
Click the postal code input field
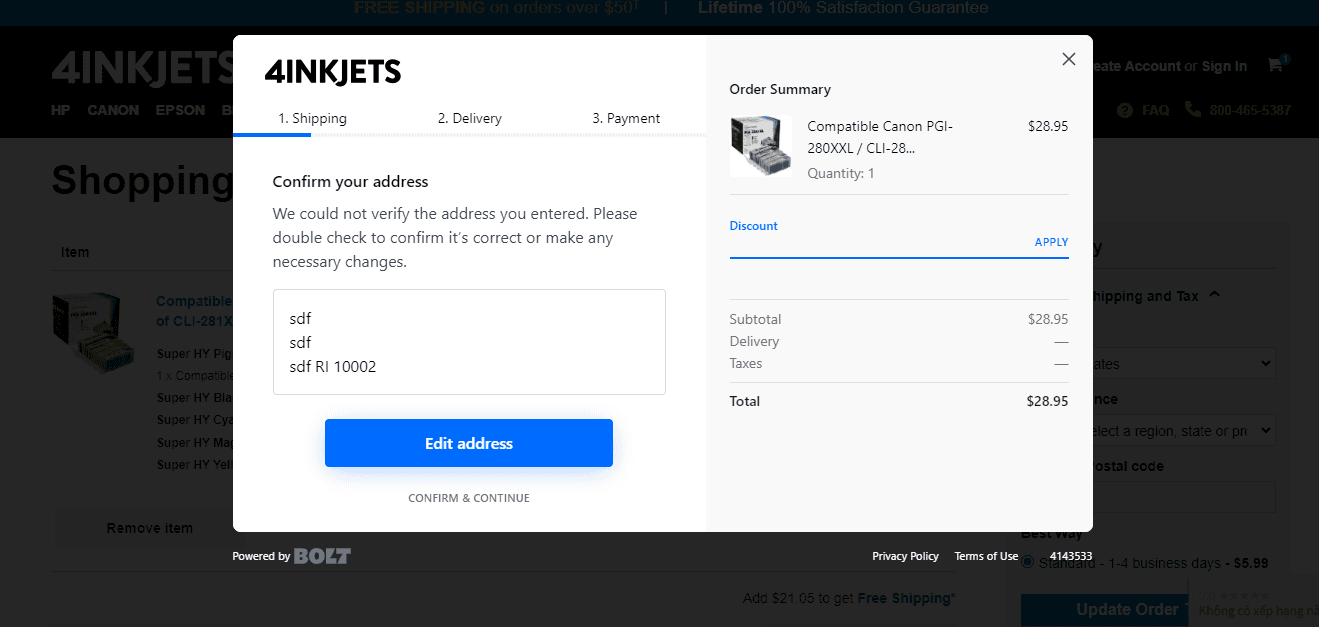pyautogui.click(x=1184, y=497)
